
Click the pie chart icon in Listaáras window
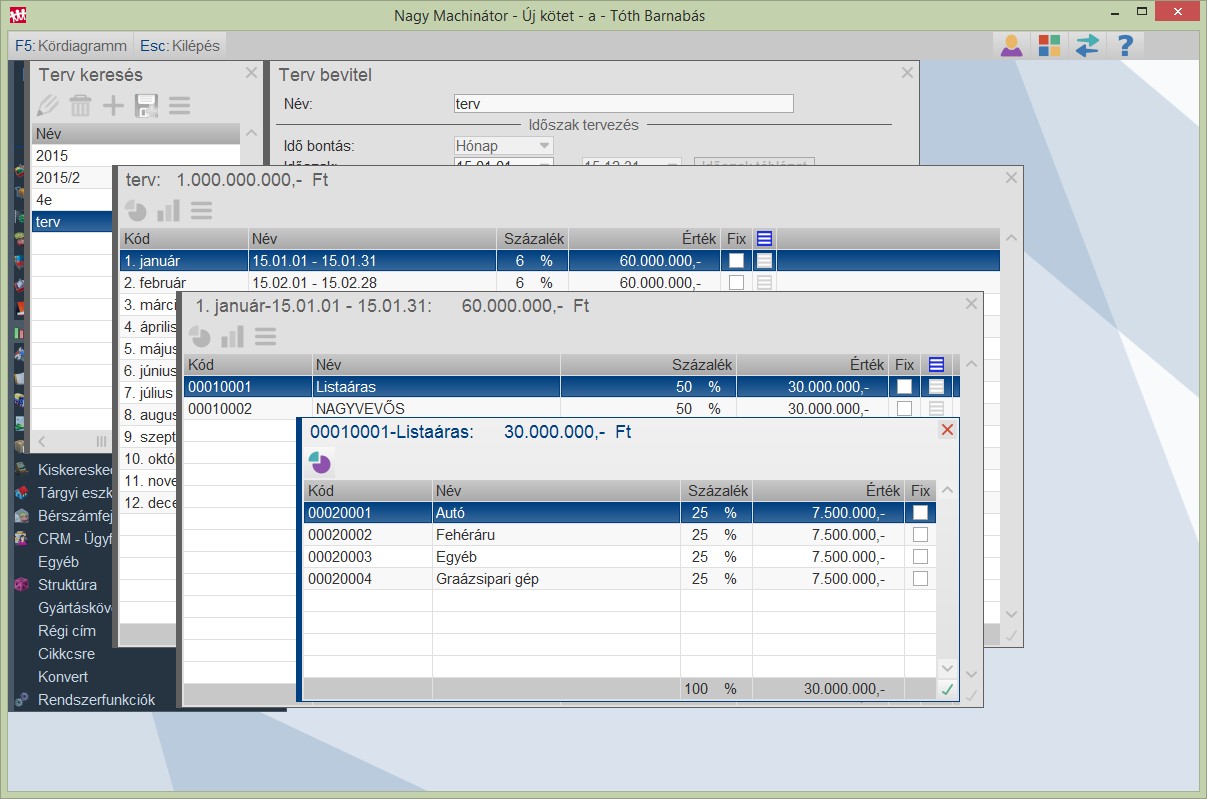point(319,463)
